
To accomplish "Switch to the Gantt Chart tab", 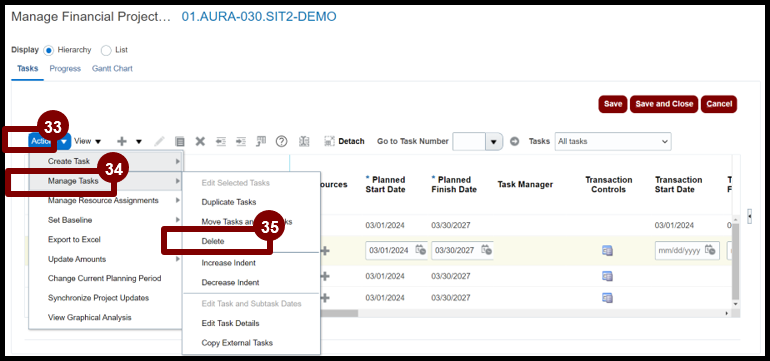I will coord(112,69).
